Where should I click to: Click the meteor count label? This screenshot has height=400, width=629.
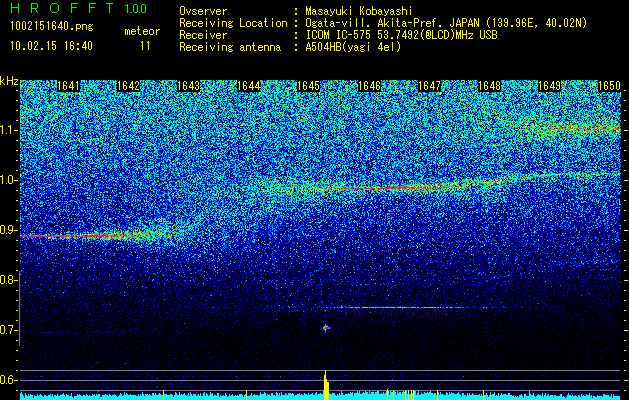(142, 31)
